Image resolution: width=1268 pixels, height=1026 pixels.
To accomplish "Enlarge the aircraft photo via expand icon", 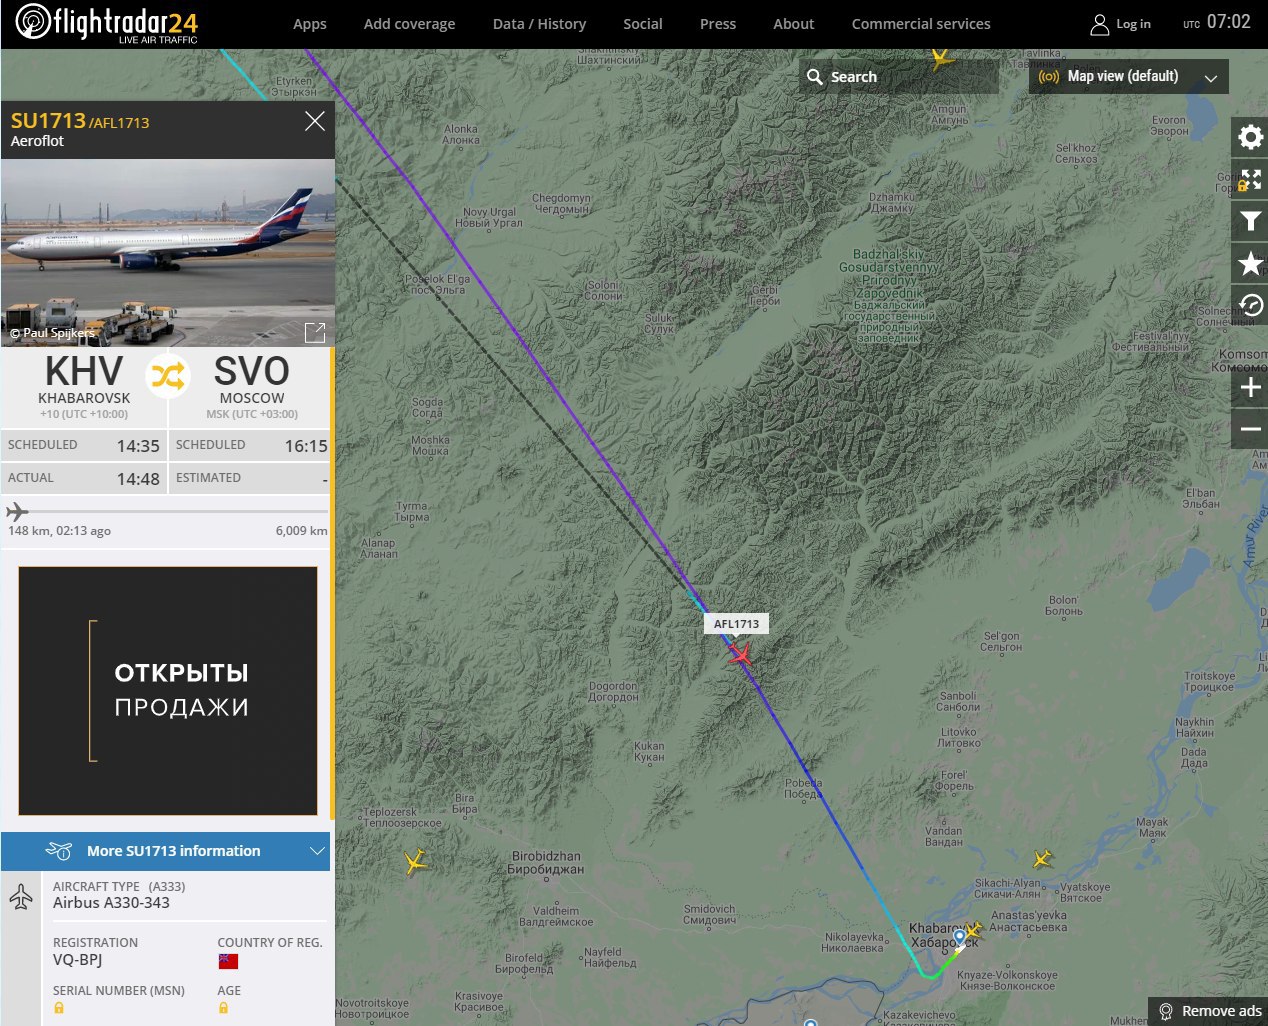I will pyautogui.click(x=314, y=332).
